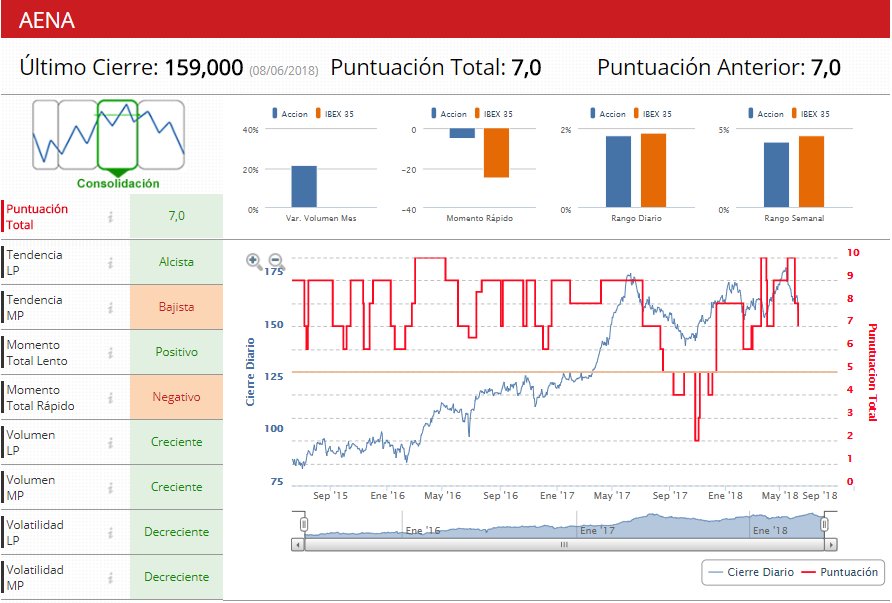
Task: Open info icon for Tendencia LP row
Action: (x=110, y=262)
